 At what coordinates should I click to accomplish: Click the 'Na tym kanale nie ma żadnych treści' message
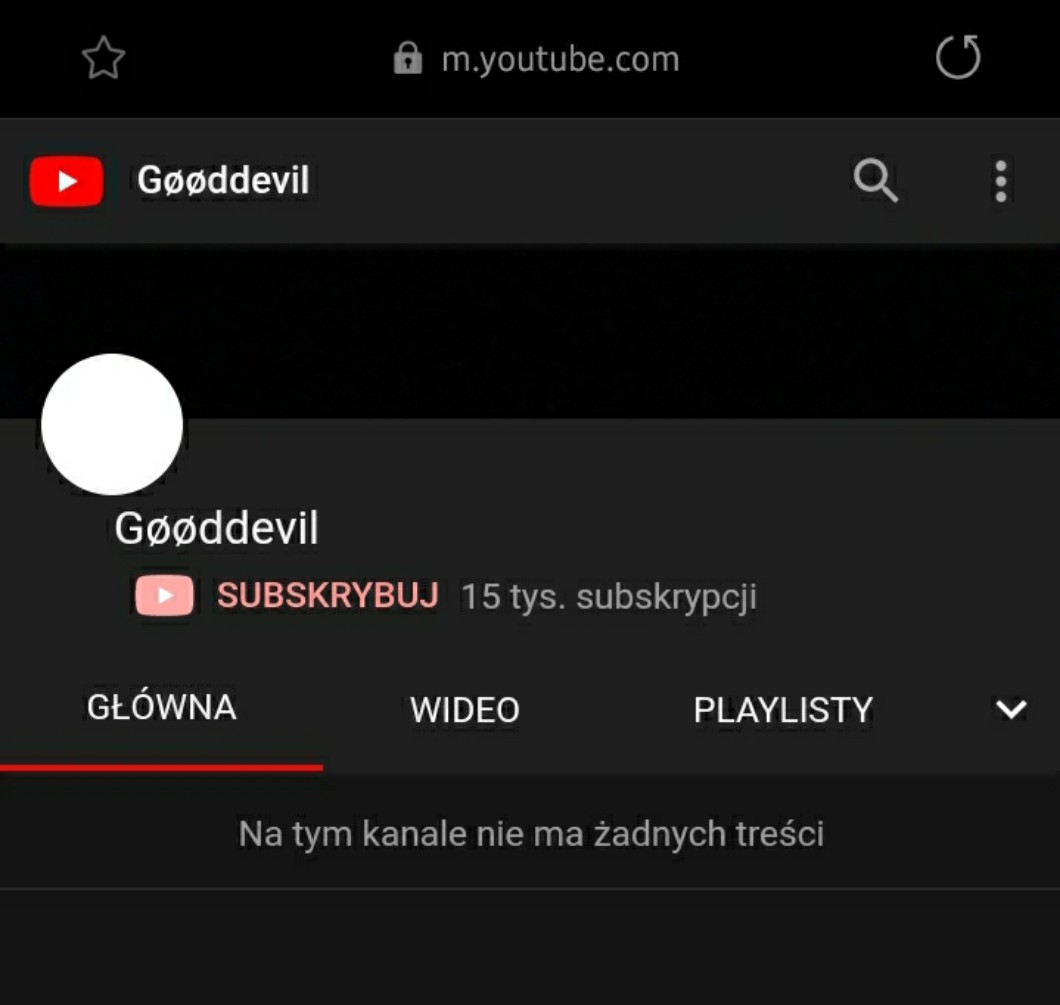[531, 833]
